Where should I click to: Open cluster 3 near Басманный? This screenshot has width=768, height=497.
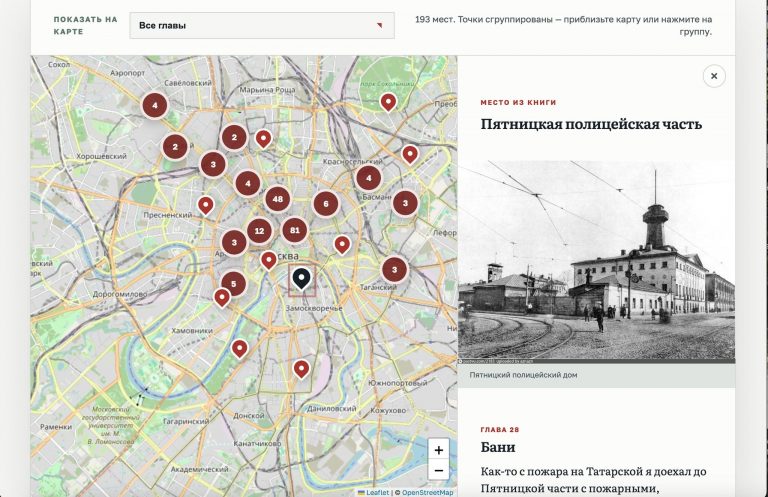(405, 203)
